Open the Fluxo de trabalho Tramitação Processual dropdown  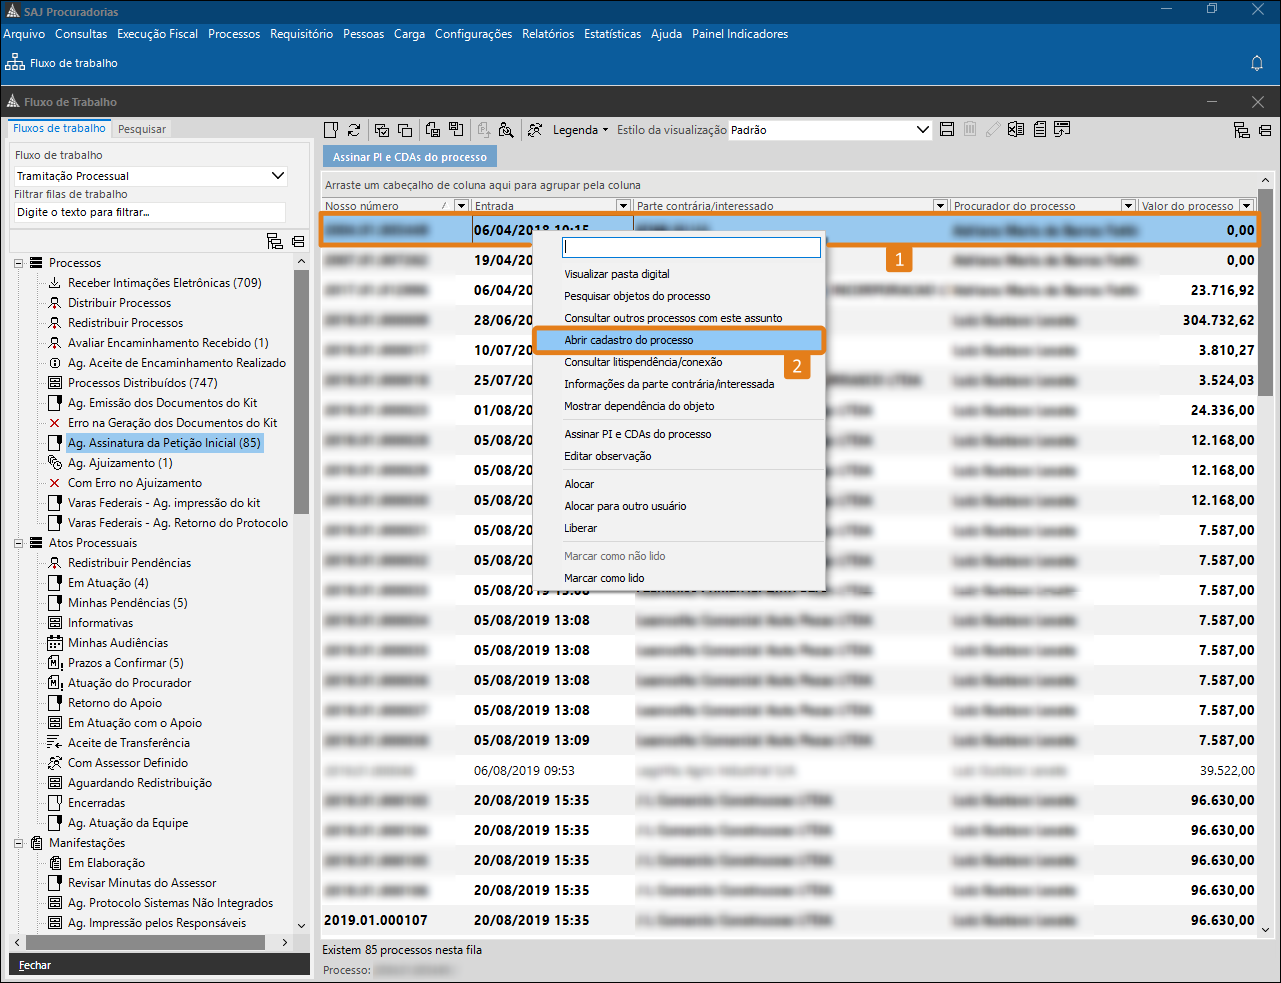pyautogui.click(x=277, y=176)
